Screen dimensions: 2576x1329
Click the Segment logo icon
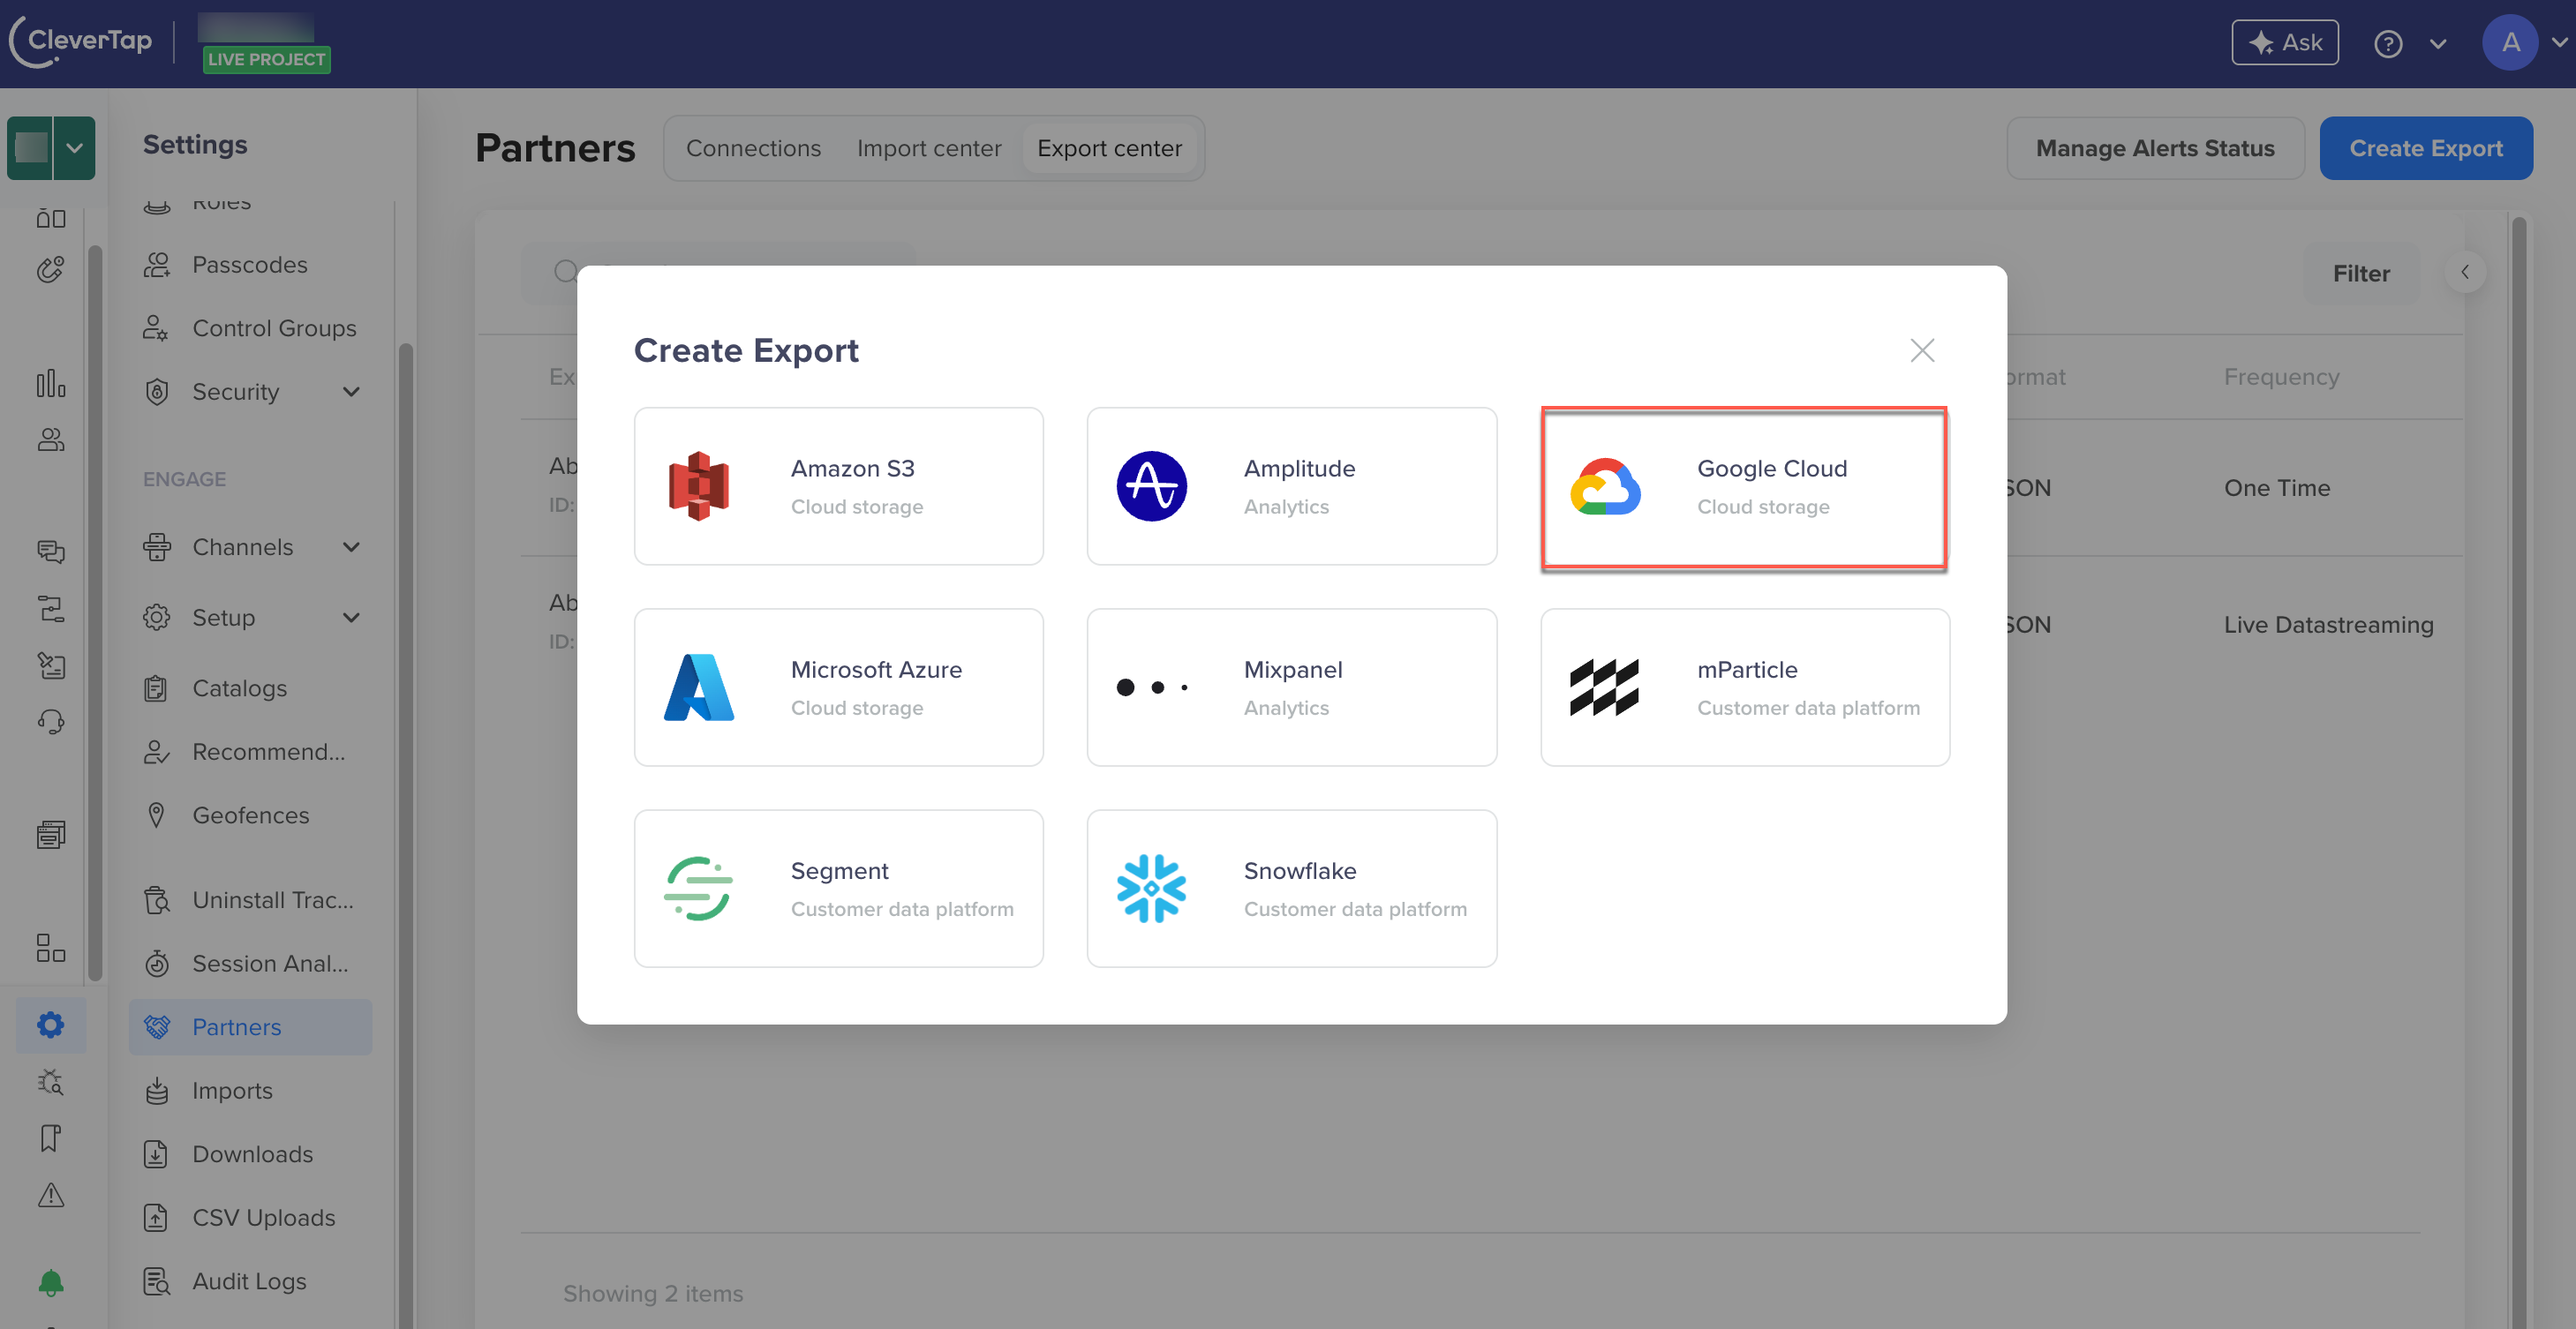coord(698,888)
